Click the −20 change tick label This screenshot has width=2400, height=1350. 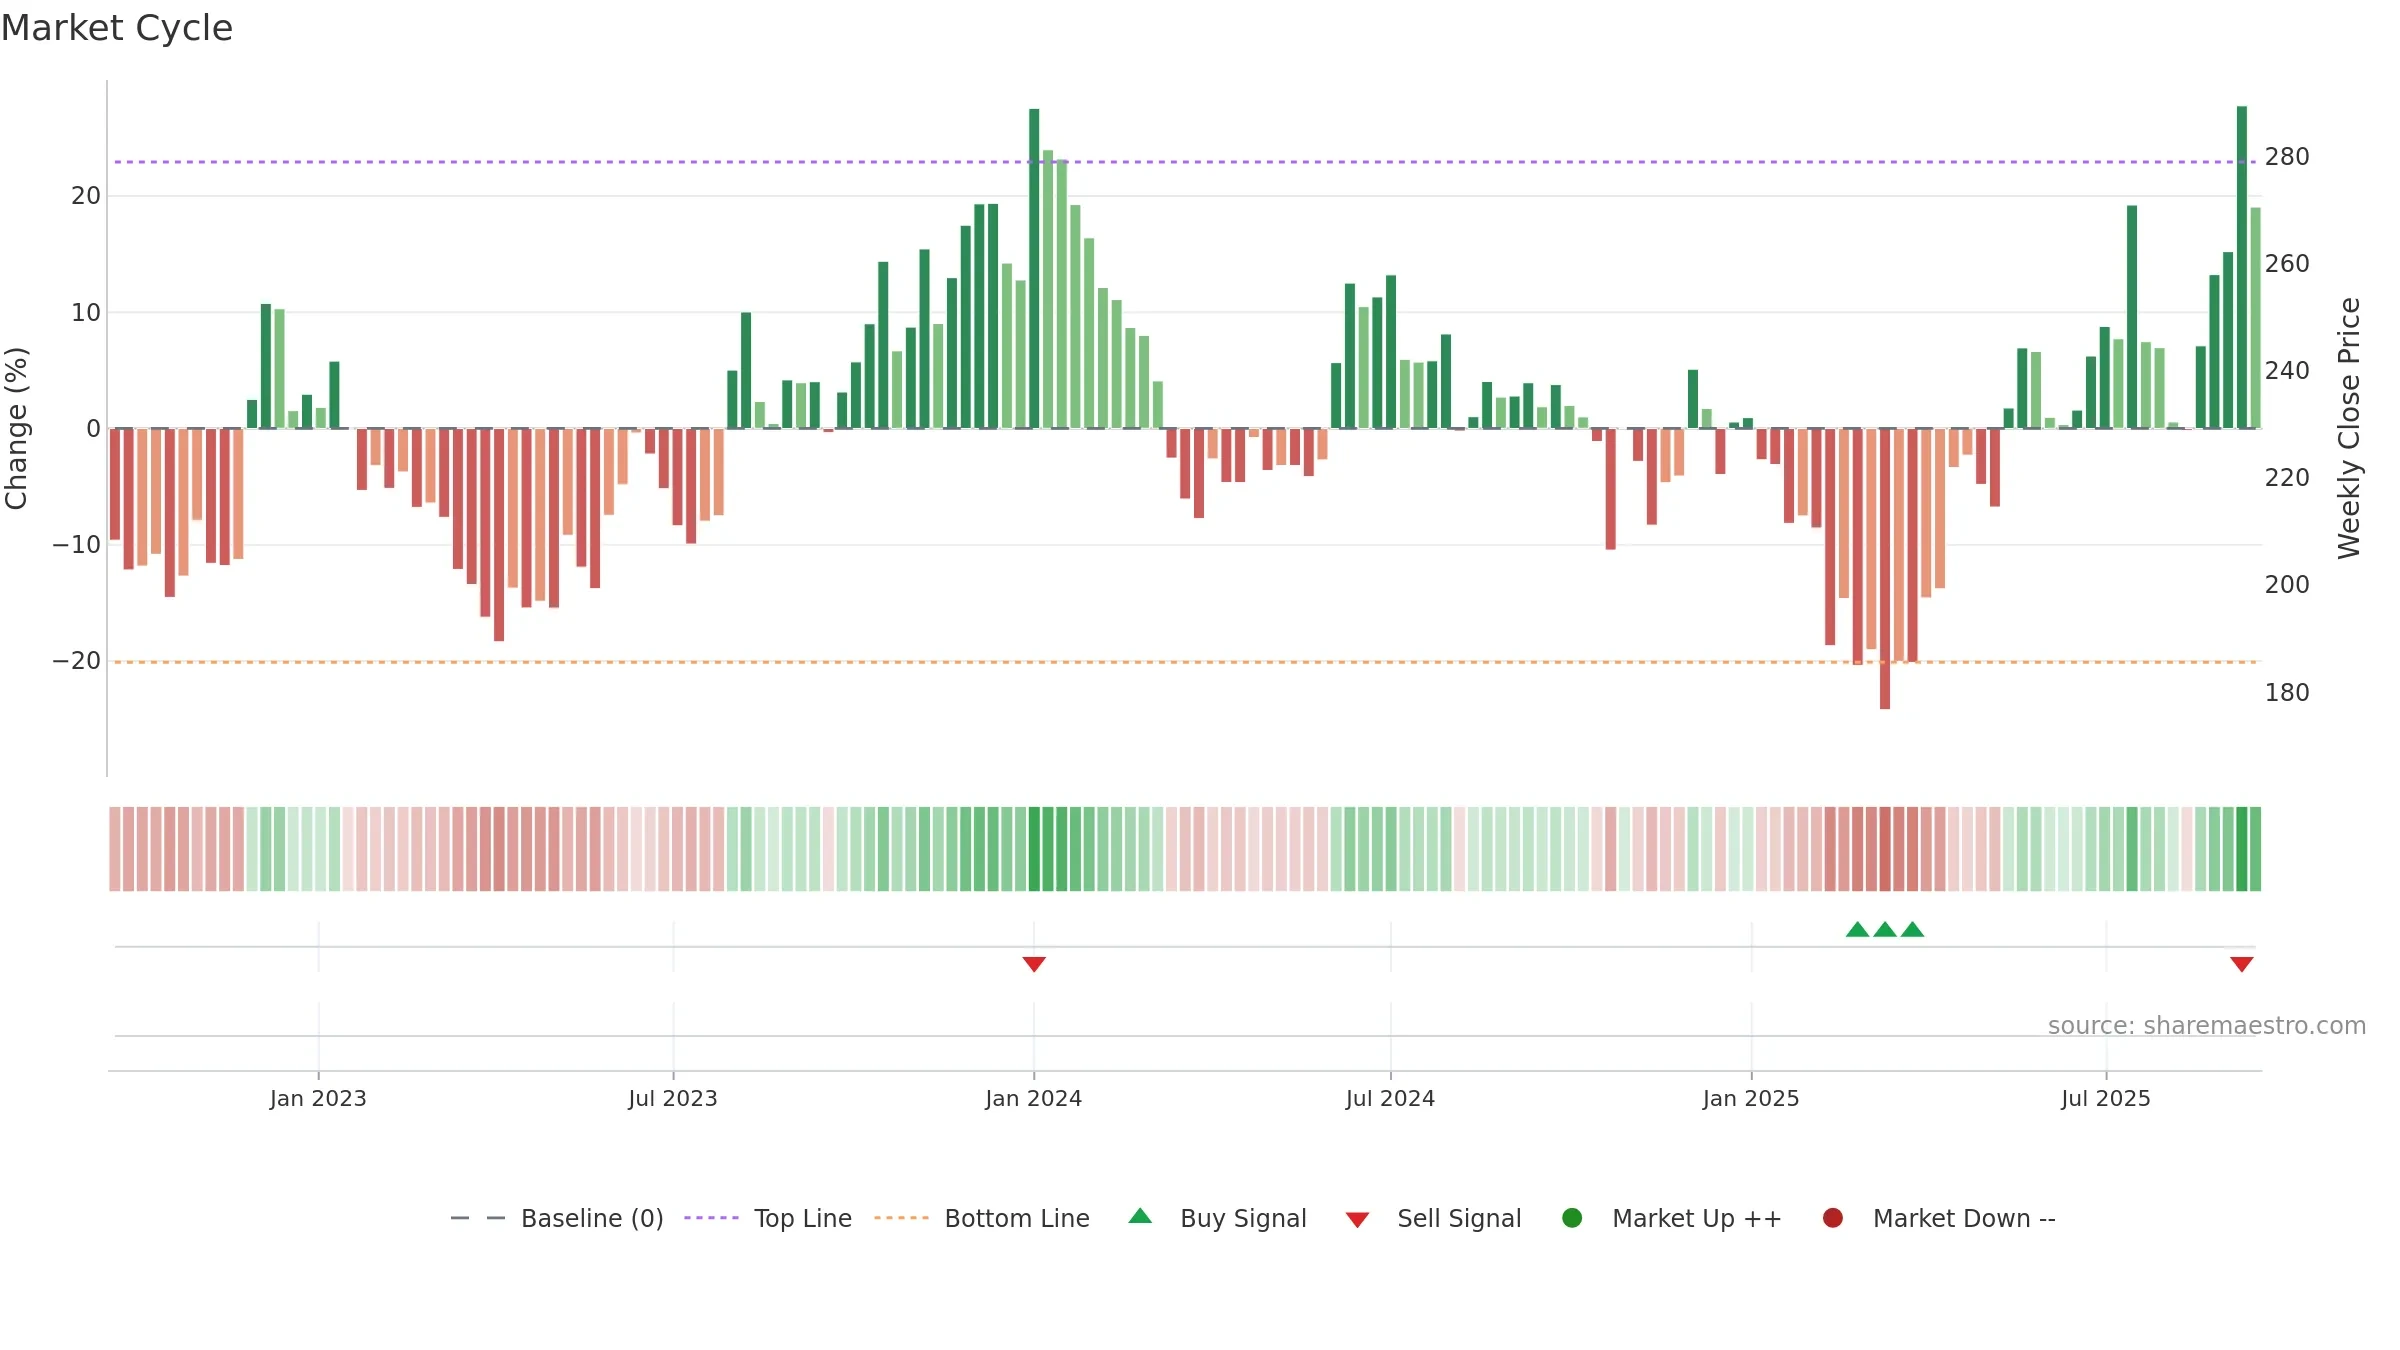click(77, 661)
